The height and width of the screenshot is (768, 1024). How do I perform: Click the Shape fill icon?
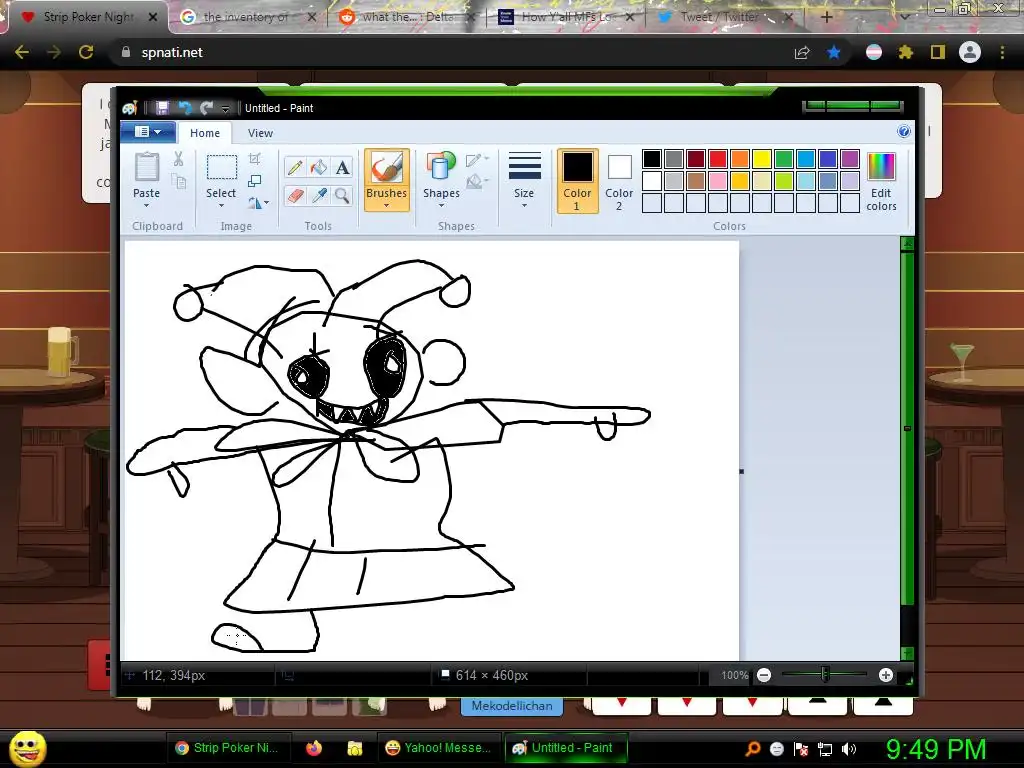click(473, 182)
